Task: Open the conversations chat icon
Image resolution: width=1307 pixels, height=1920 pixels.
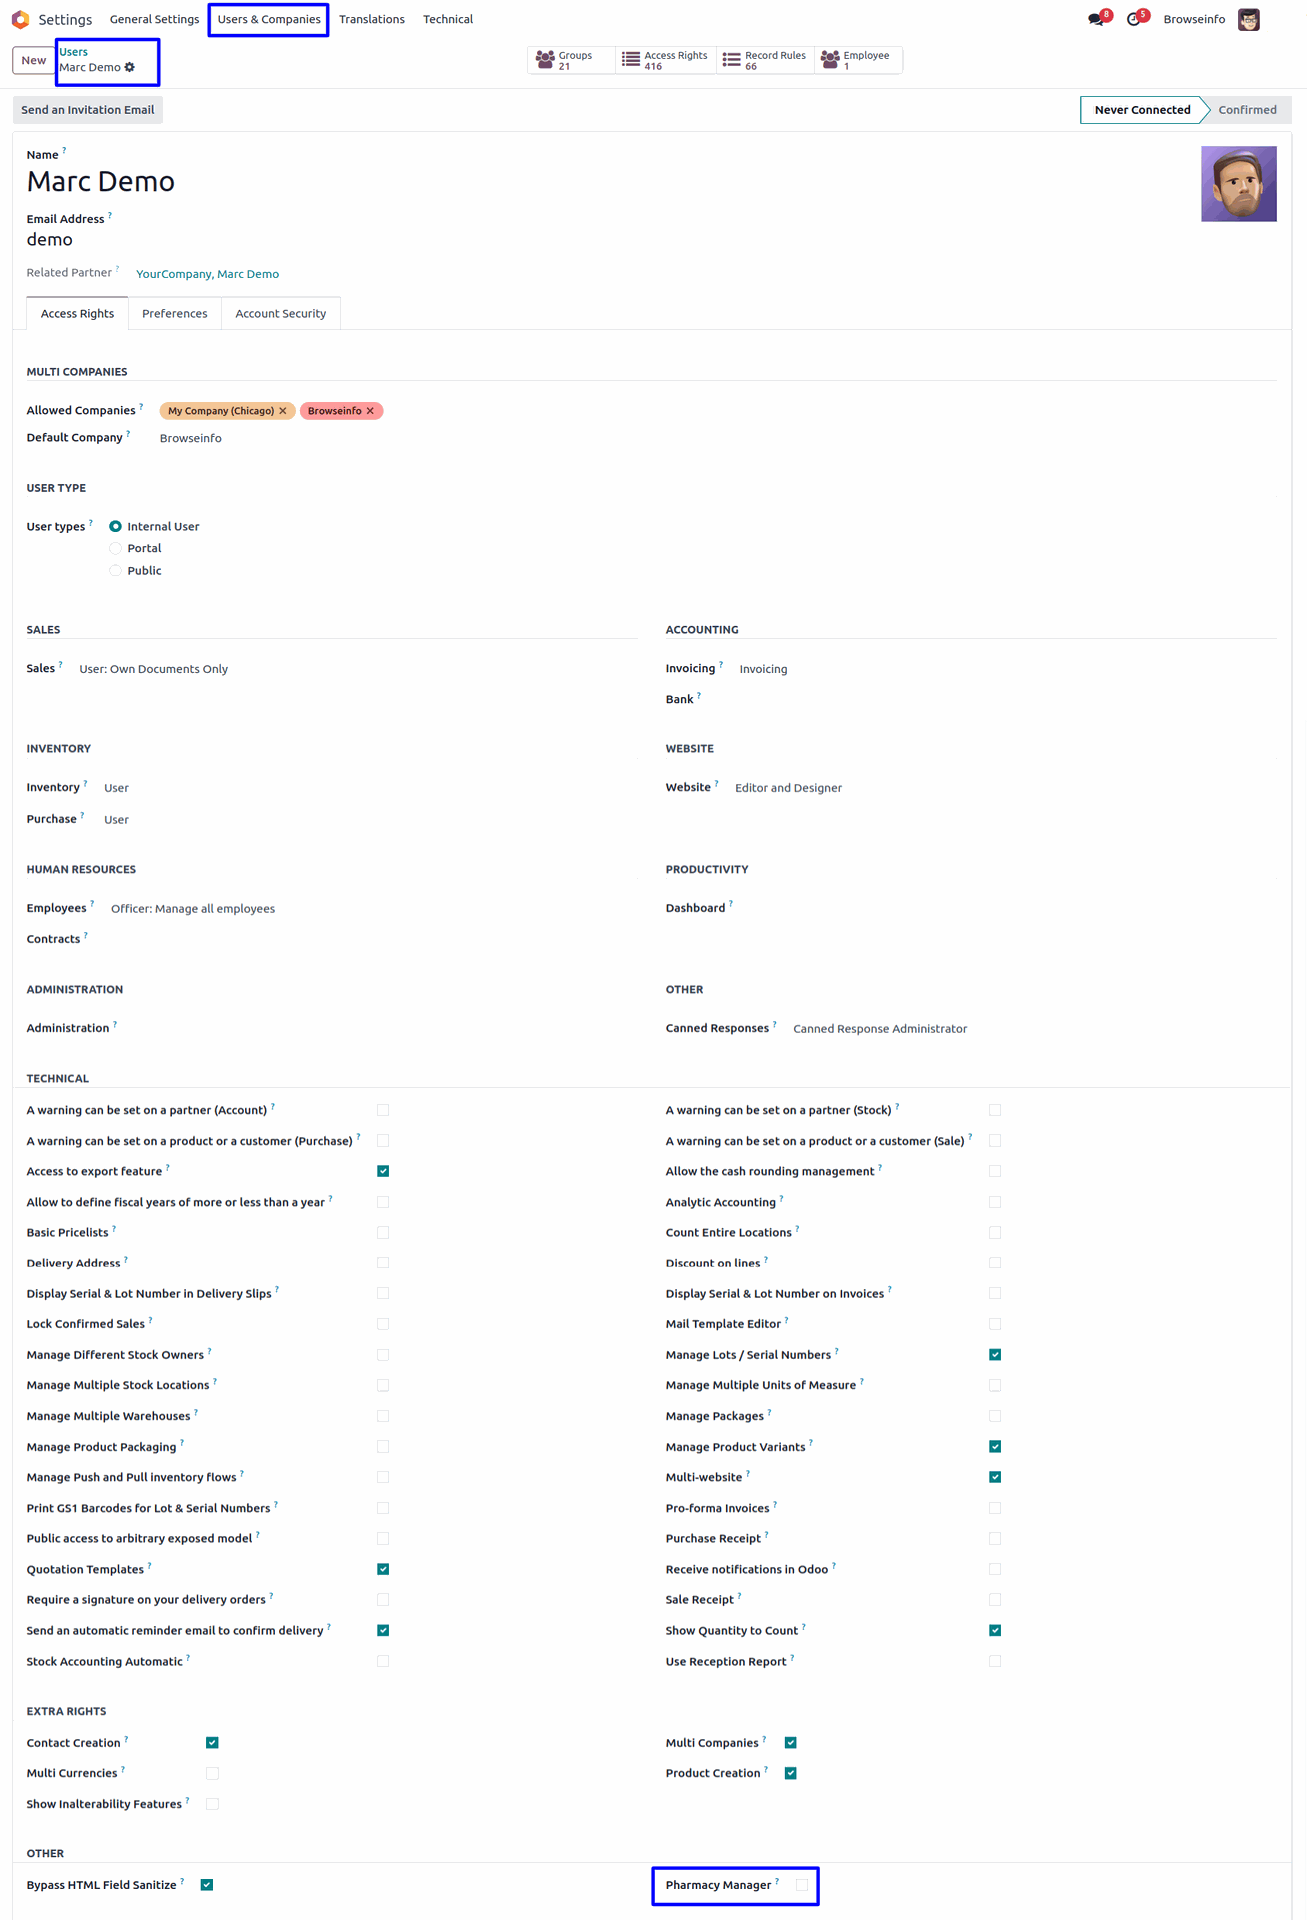Action: coord(1097,19)
